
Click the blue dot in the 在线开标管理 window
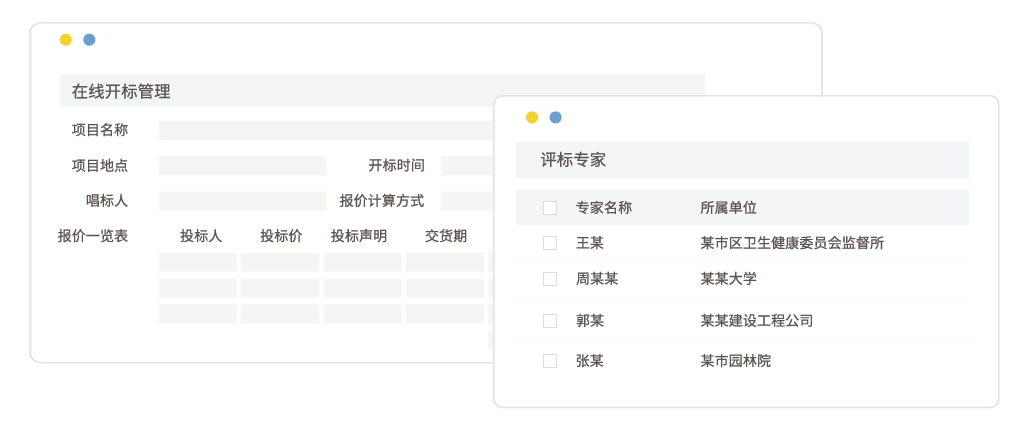[89, 40]
